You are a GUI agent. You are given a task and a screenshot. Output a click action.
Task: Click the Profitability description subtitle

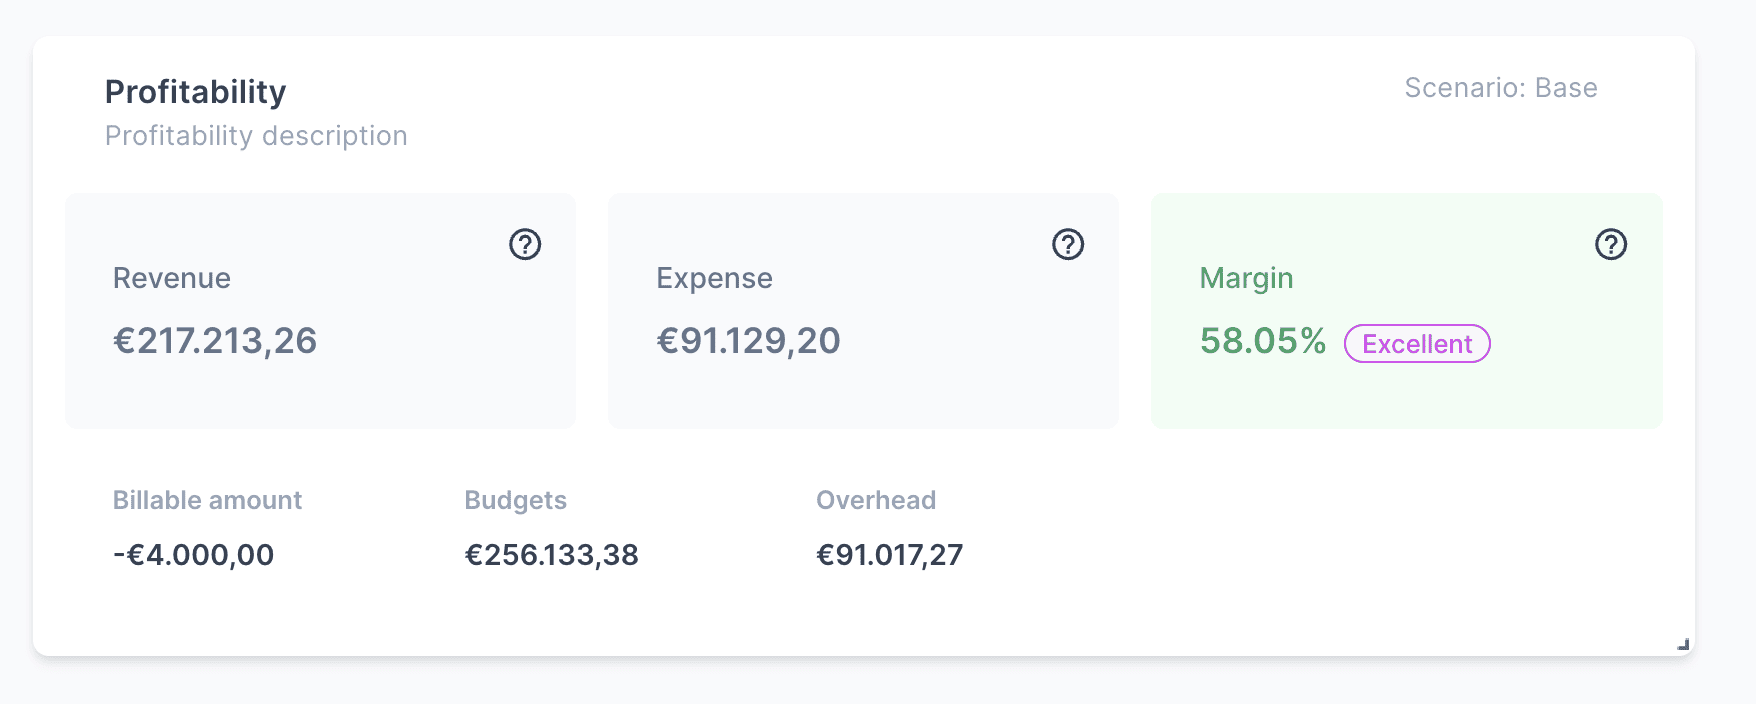coord(256,136)
